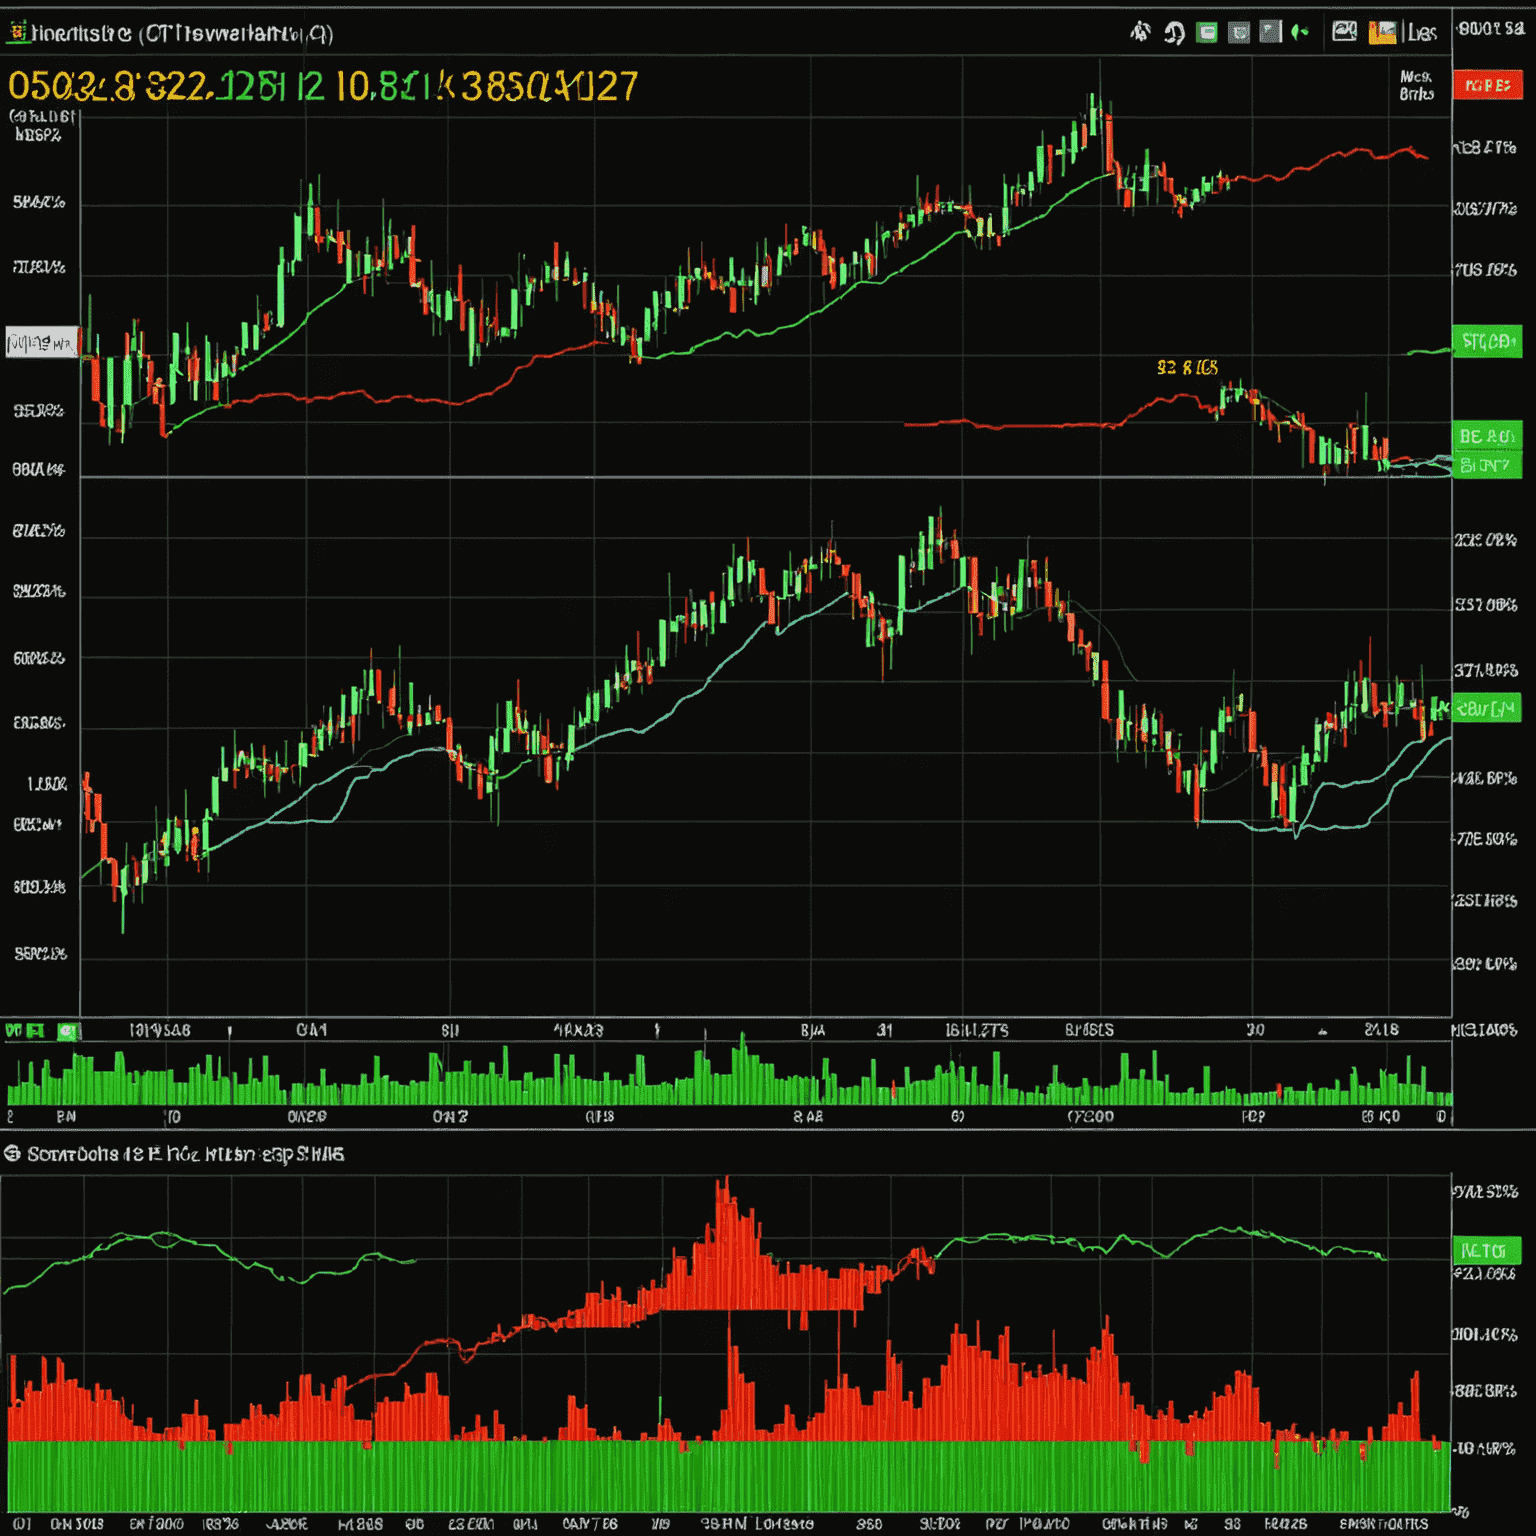1536x1536 pixels.
Task: Click the white figure icon in top toolbar
Action: pos(1140,32)
